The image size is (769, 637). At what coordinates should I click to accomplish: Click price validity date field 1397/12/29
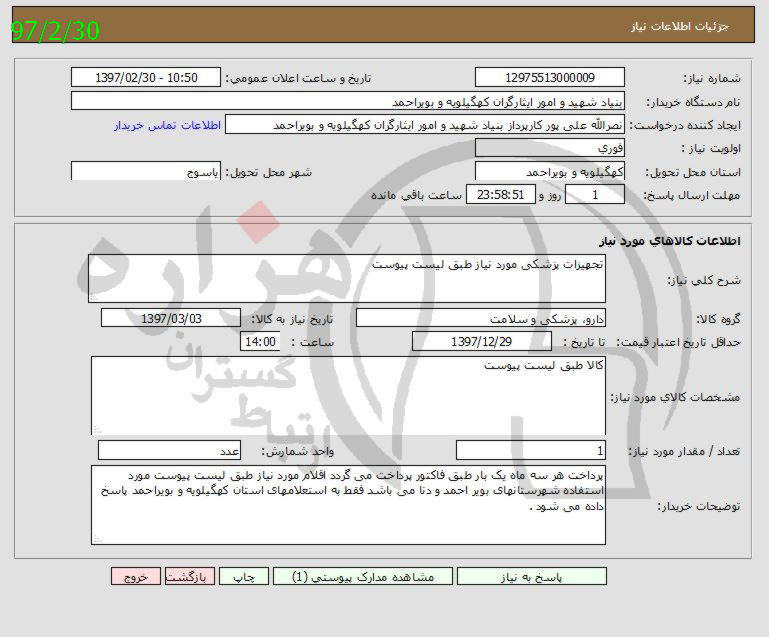[482, 341]
